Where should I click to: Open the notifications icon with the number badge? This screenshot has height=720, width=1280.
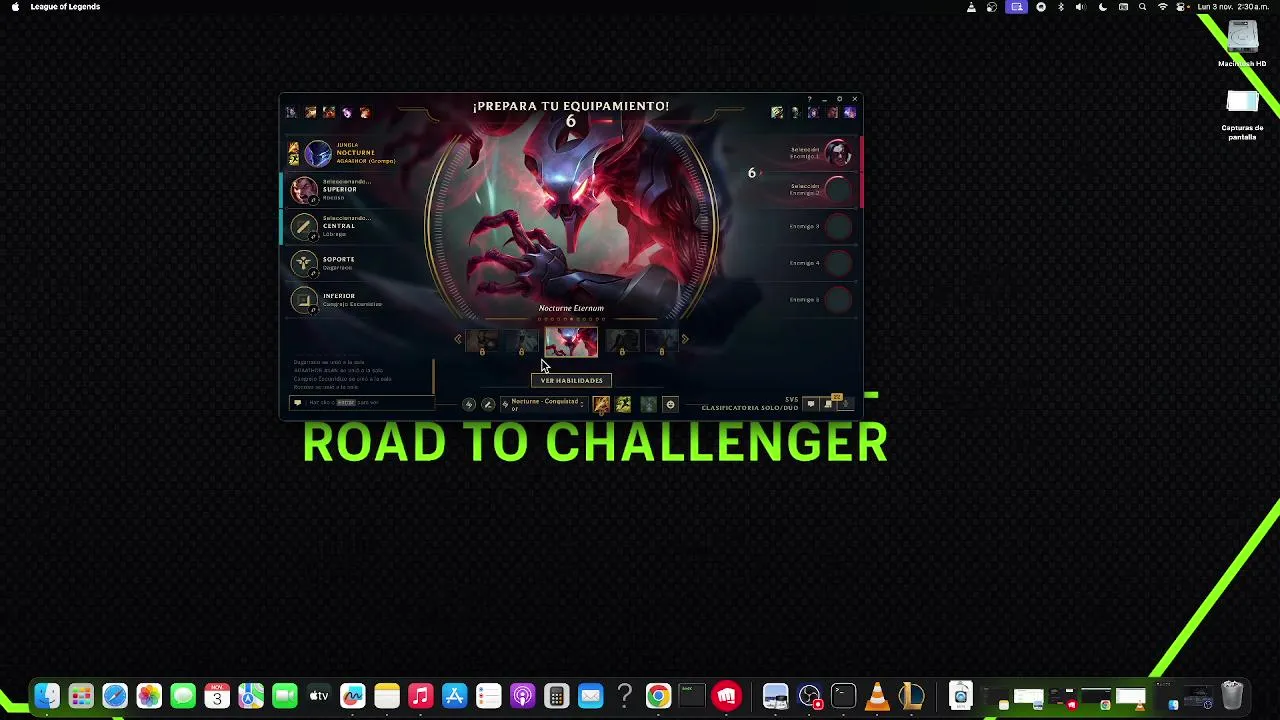click(829, 403)
